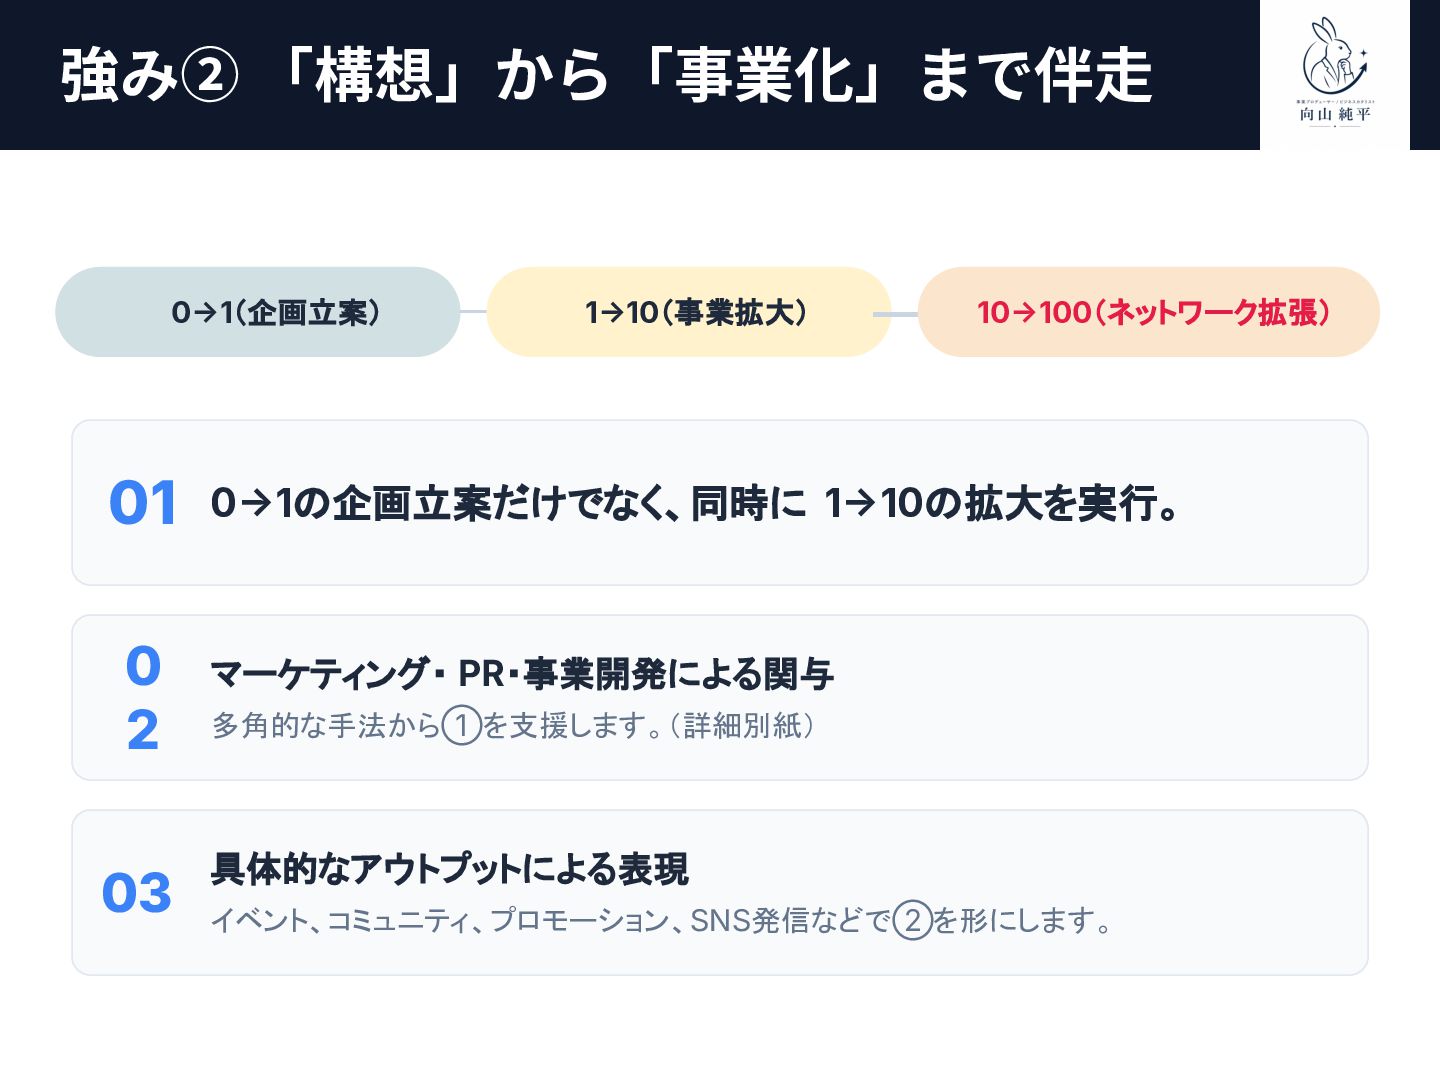
Task: Click the connector line before the 10→100 pill
Action: coord(895,314)
